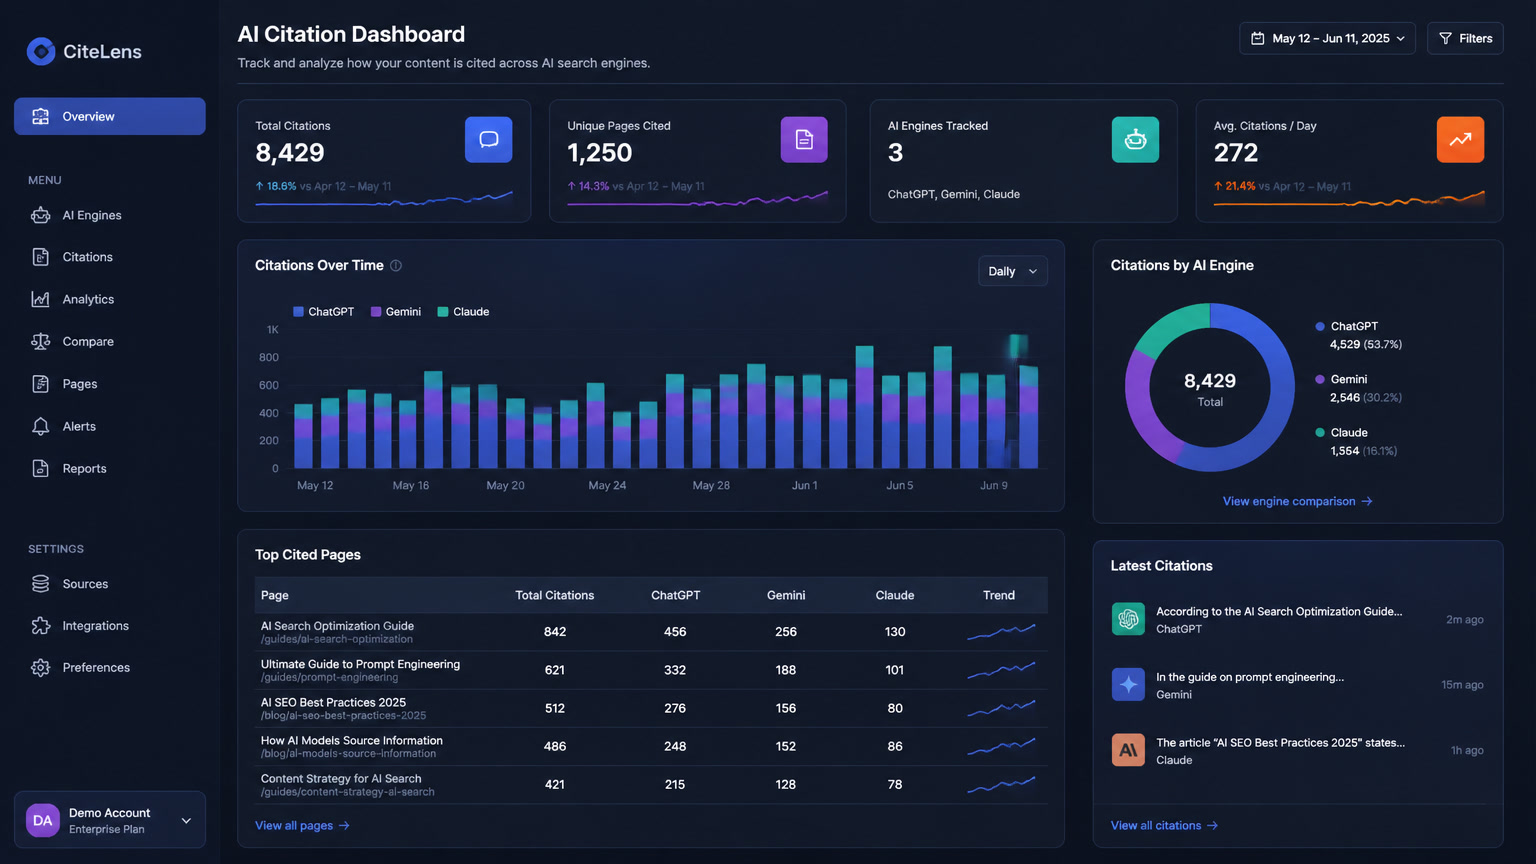This screenshot has height=864, width=1536.
Task: Toggle ChatGPT series in chart legend
Action: (x=323, y=312)
